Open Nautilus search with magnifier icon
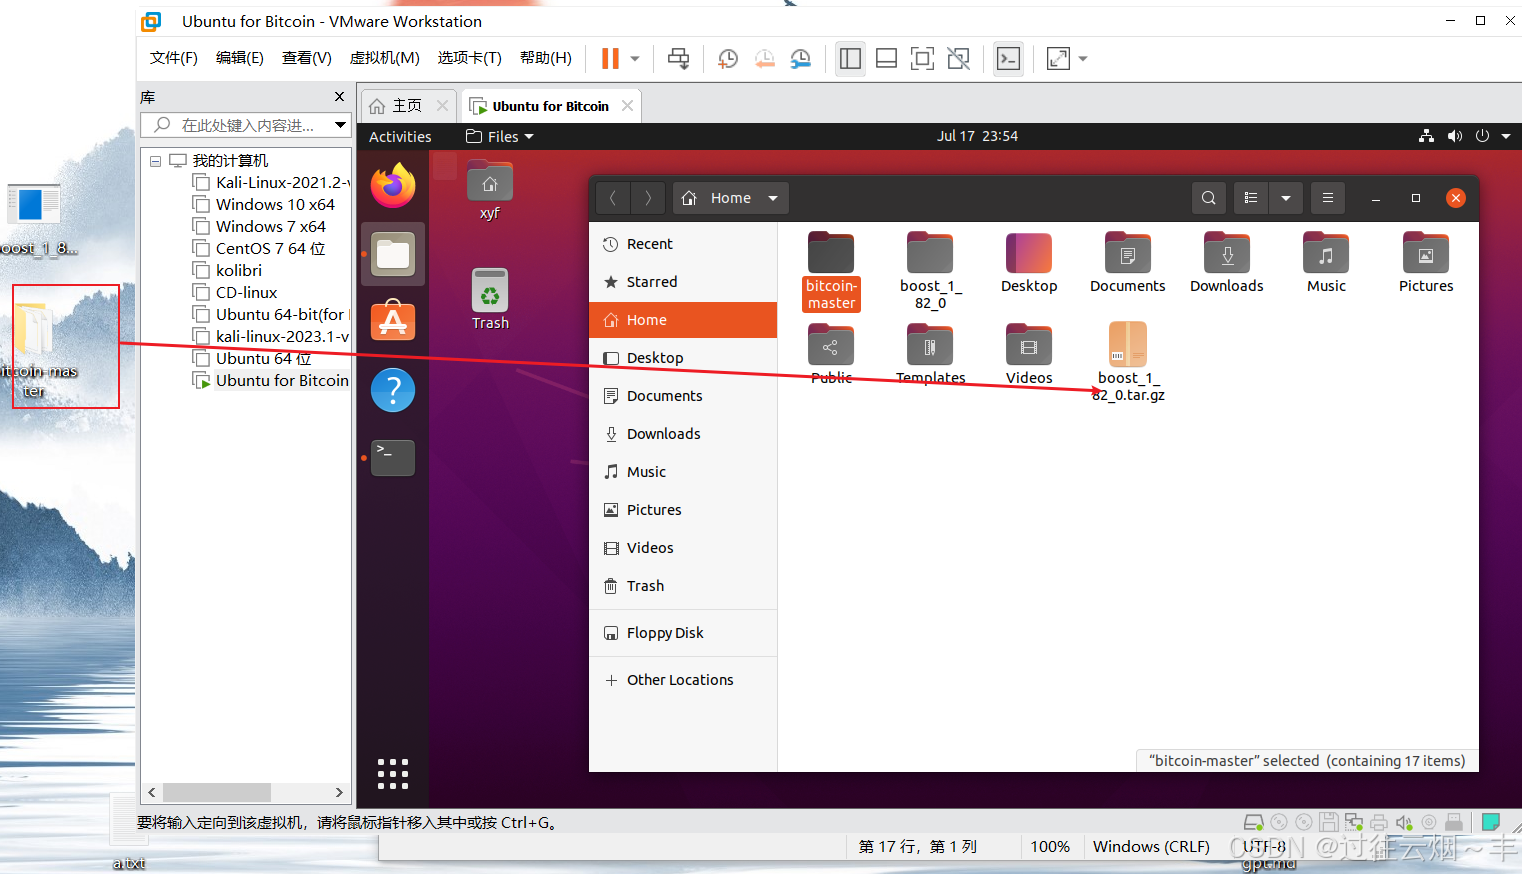The width and height of the screenshot is (1522, 874). (1208, 197)
